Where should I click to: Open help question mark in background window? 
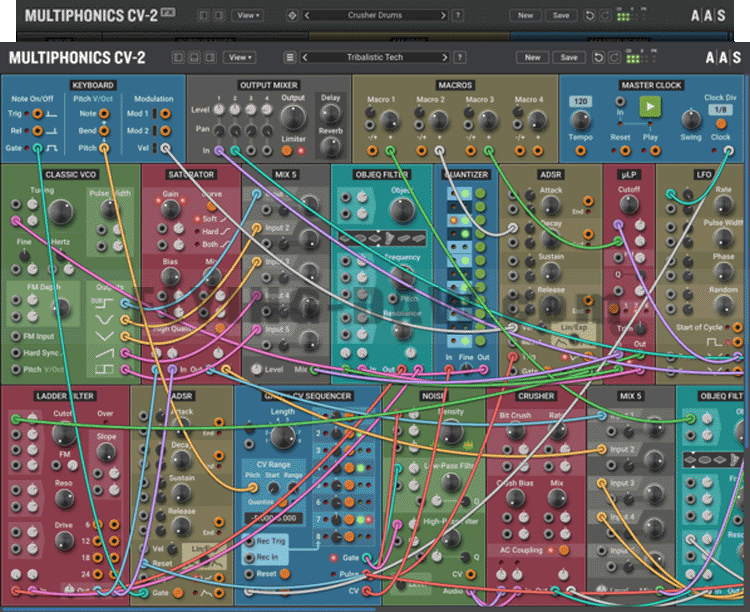(x=458, y=15)
